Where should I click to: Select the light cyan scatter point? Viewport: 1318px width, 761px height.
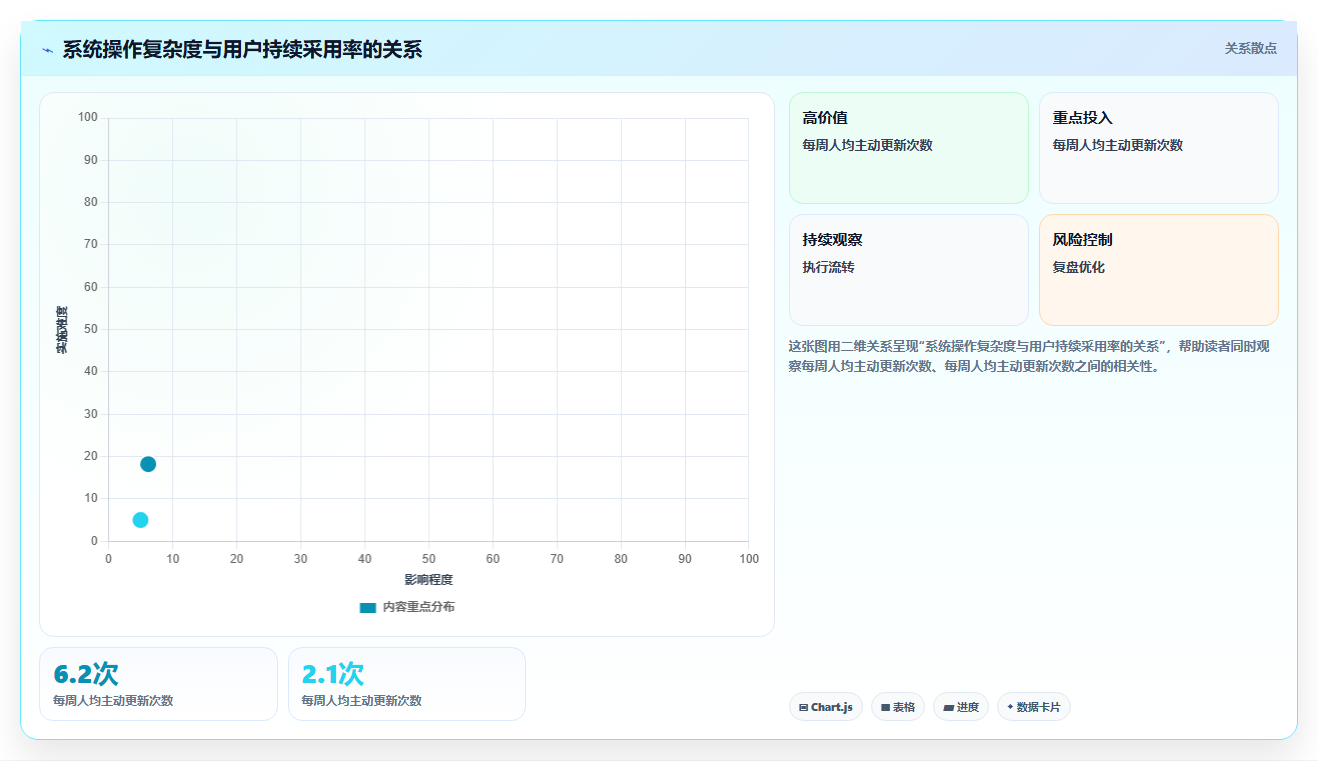(x=140, y=520)
